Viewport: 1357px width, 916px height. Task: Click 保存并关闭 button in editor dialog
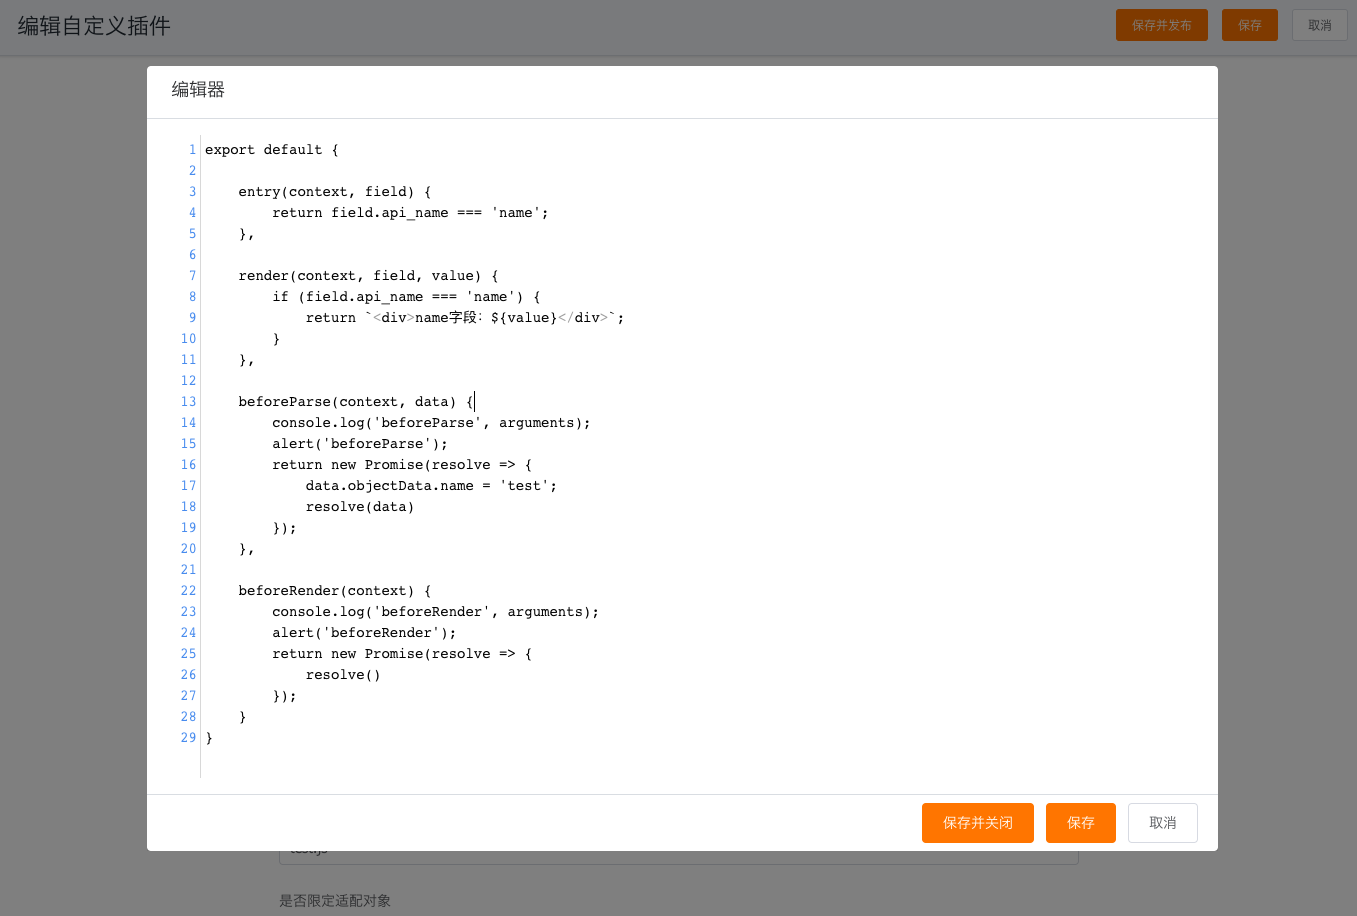977,823
